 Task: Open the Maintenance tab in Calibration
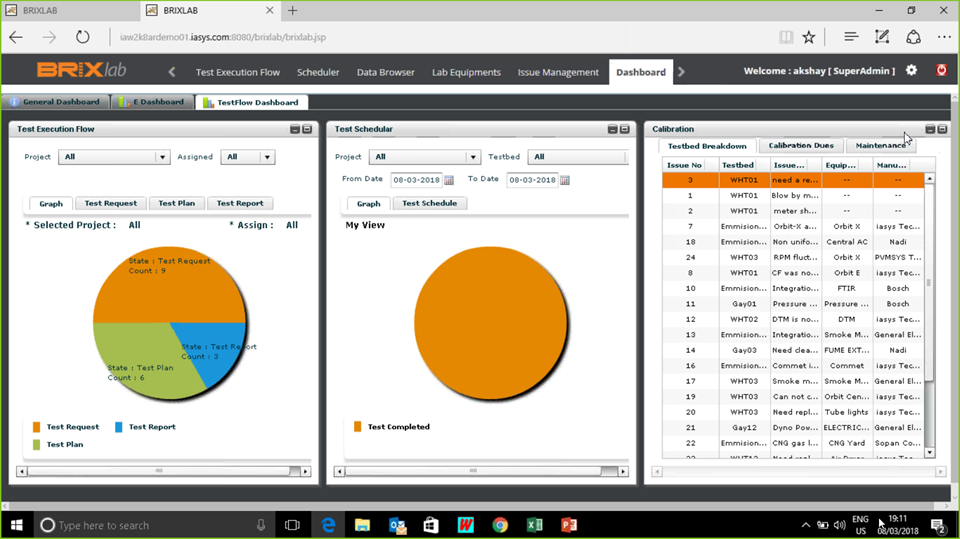880,146
